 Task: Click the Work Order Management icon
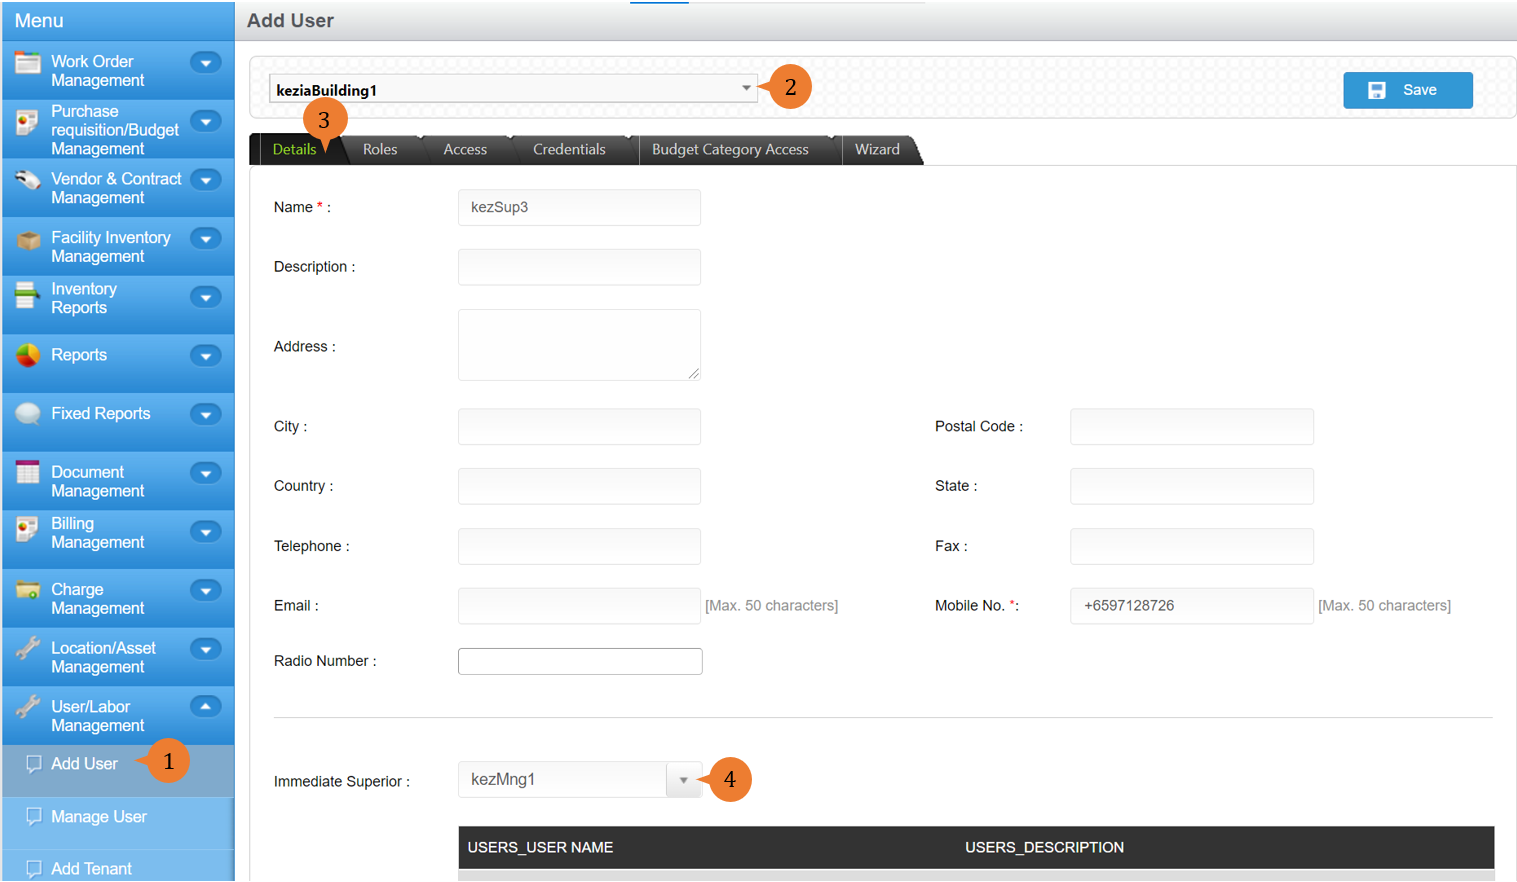click(x=28, y=63)
